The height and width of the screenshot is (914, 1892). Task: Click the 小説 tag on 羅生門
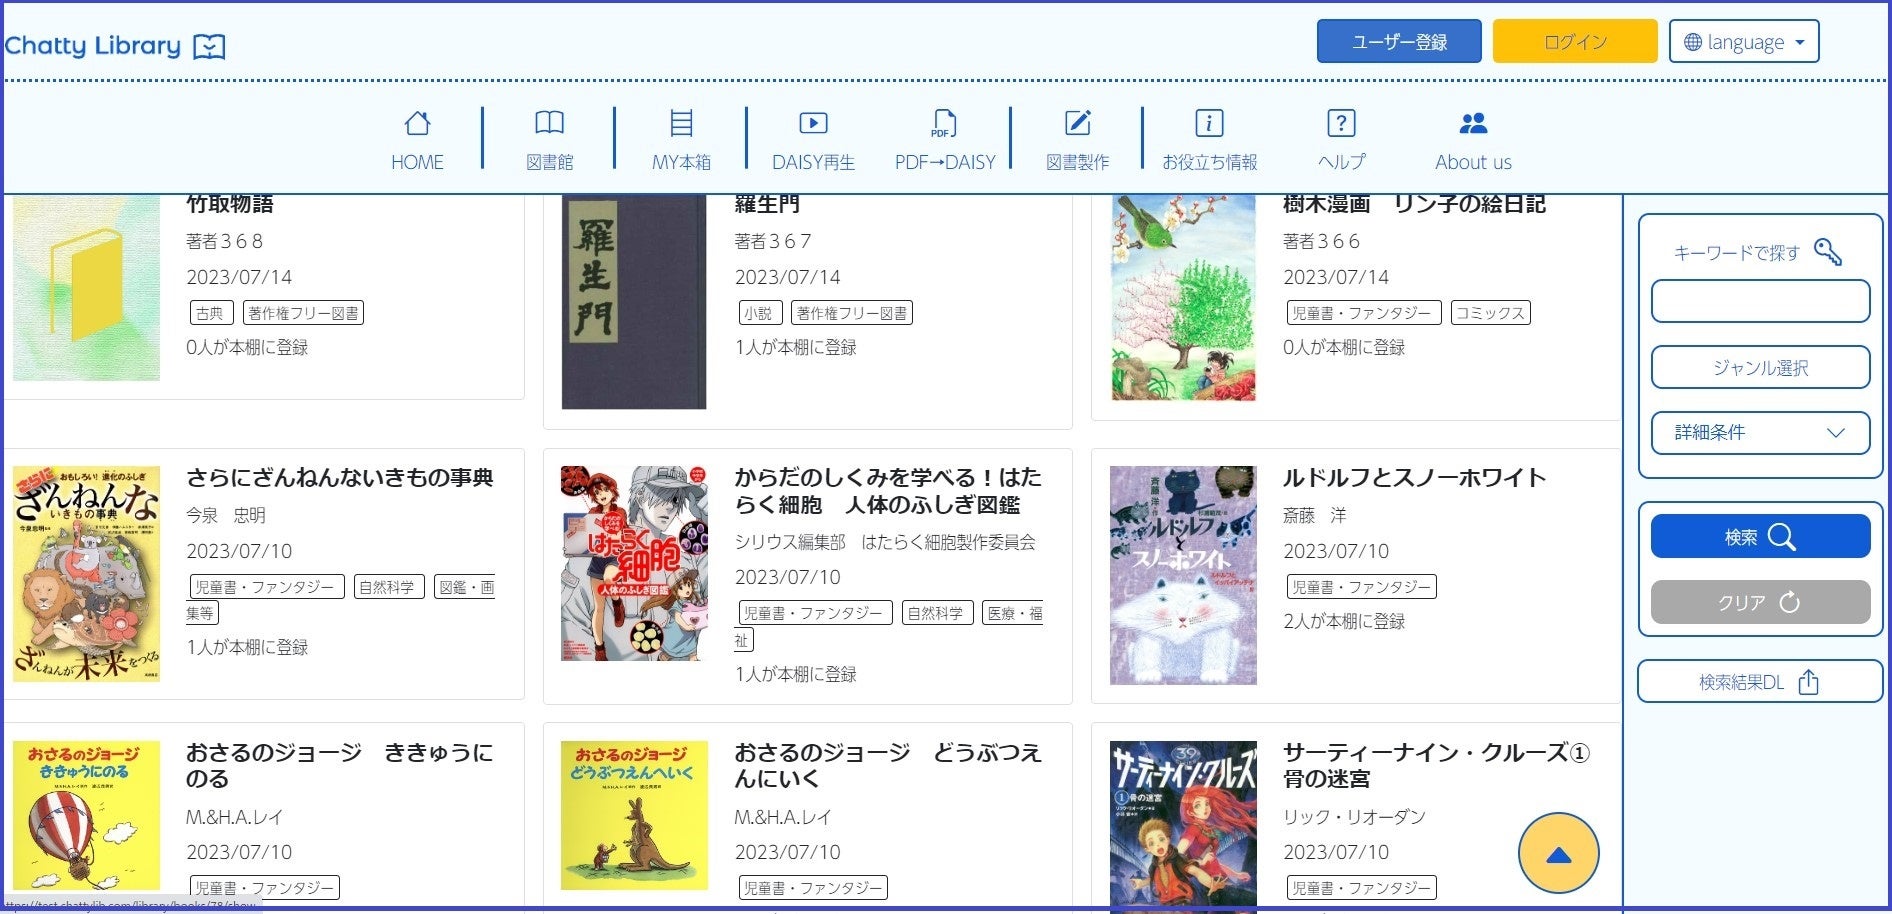759,313
